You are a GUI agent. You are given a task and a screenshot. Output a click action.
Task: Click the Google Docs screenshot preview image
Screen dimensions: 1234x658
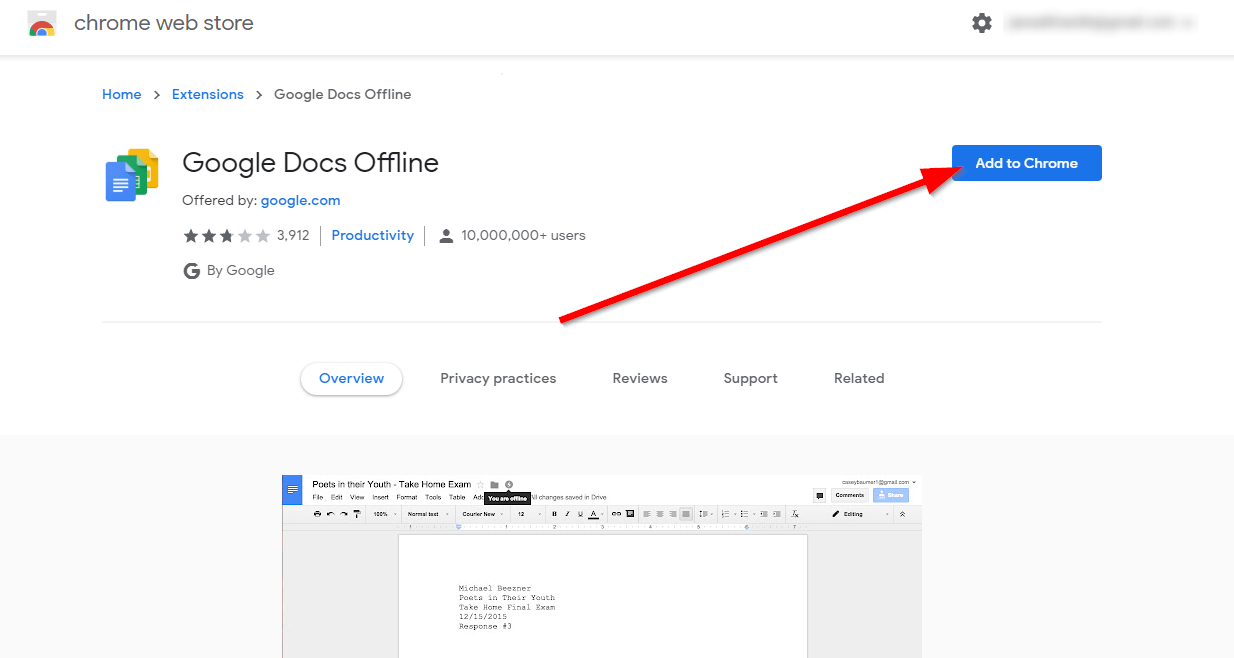(x=602, y=566)
